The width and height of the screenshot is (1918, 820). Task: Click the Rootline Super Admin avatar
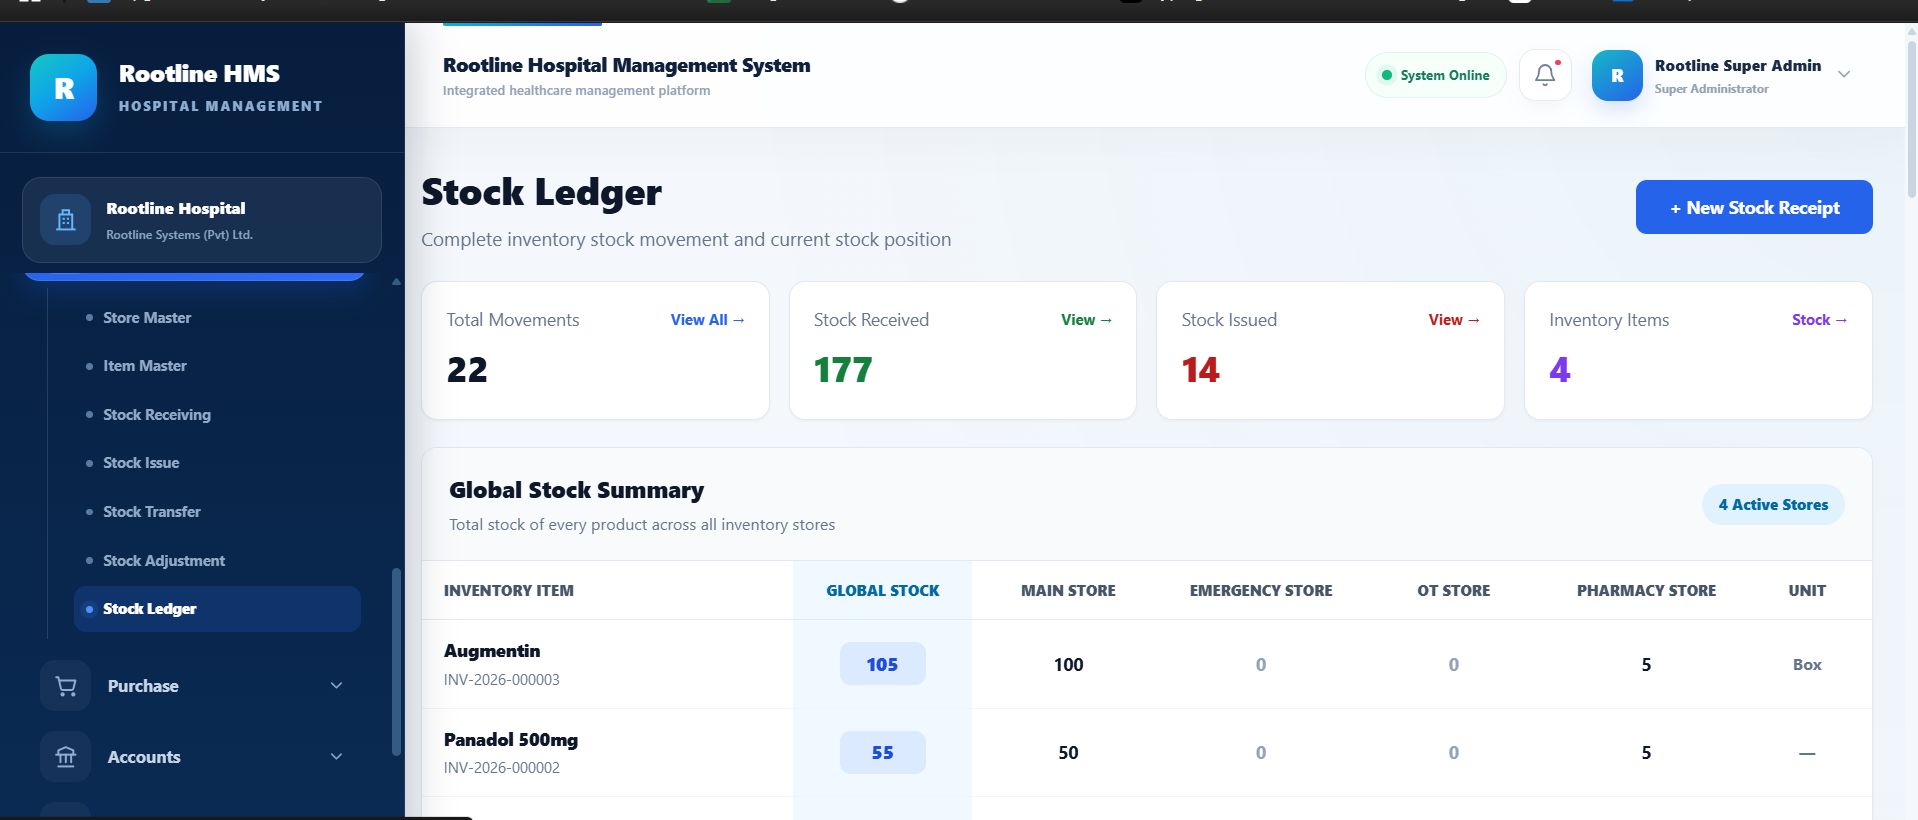tap(1617, 75)
